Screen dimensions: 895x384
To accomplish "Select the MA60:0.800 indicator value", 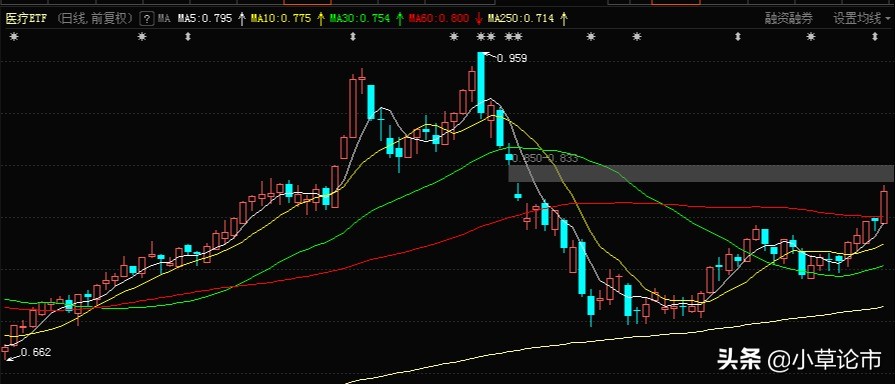I will [439, 19].
